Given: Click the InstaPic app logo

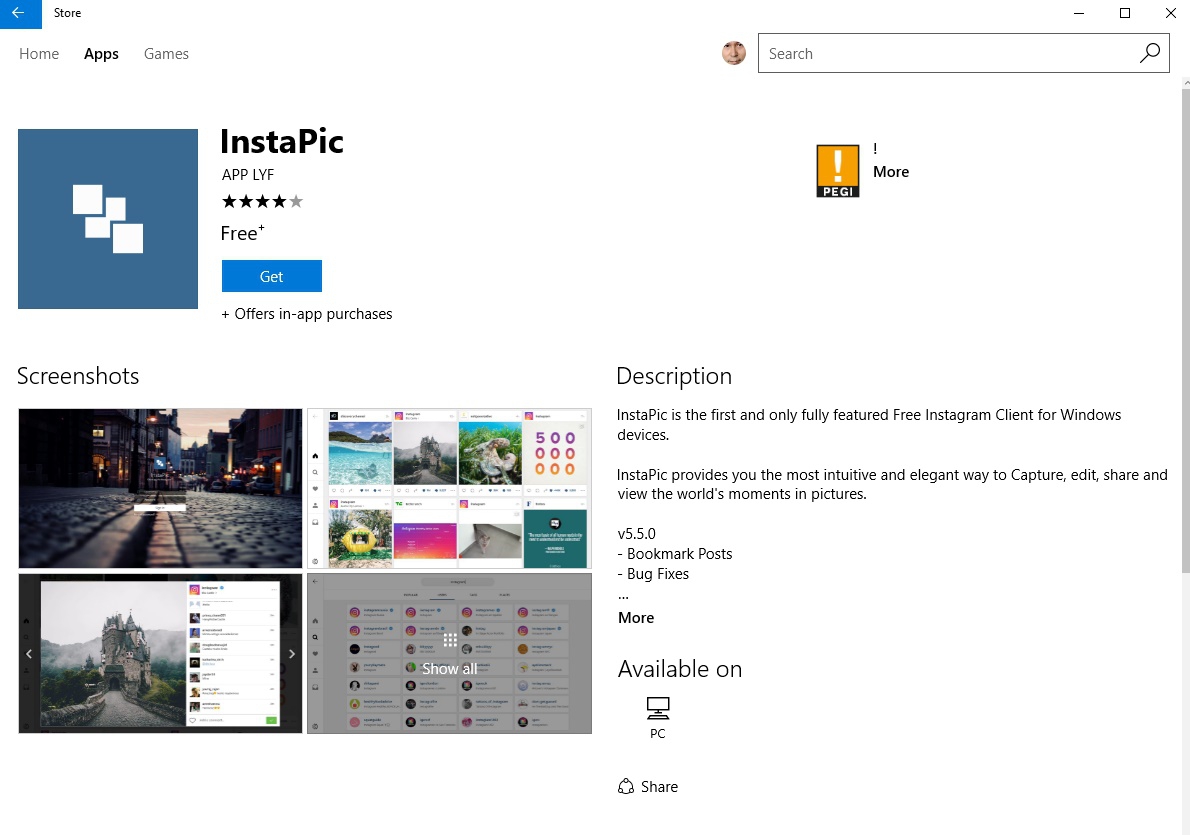Looking at the screenshot, I should pos(108,219).
